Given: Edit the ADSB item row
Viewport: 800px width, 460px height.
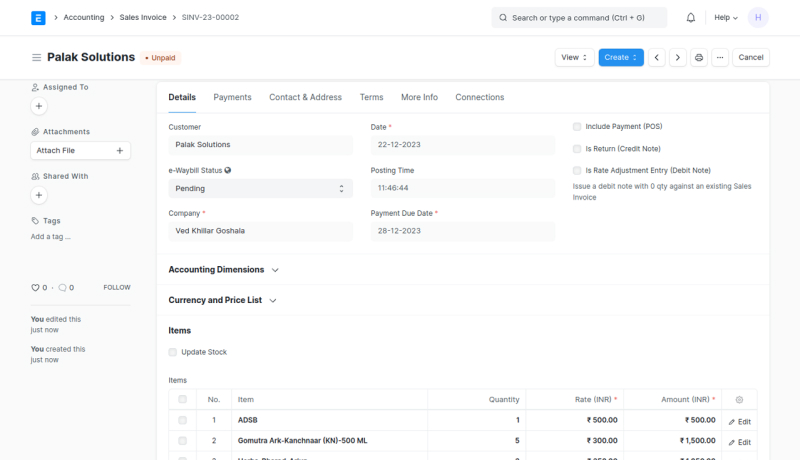Looking at the screenshot, I should point(739,422).
